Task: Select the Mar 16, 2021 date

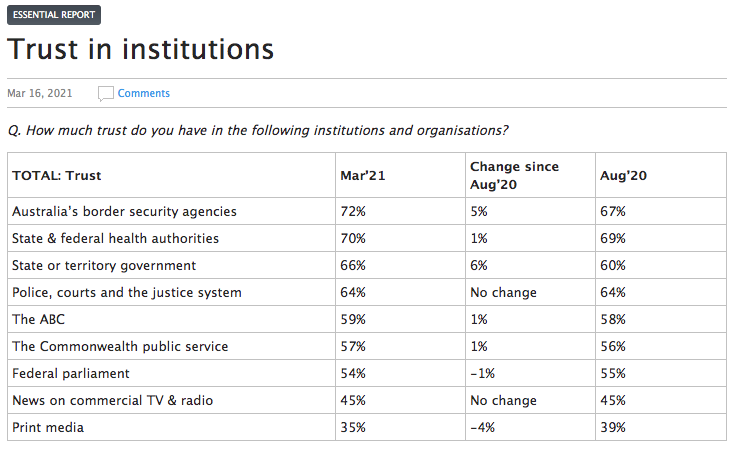Action: (40, 94)
